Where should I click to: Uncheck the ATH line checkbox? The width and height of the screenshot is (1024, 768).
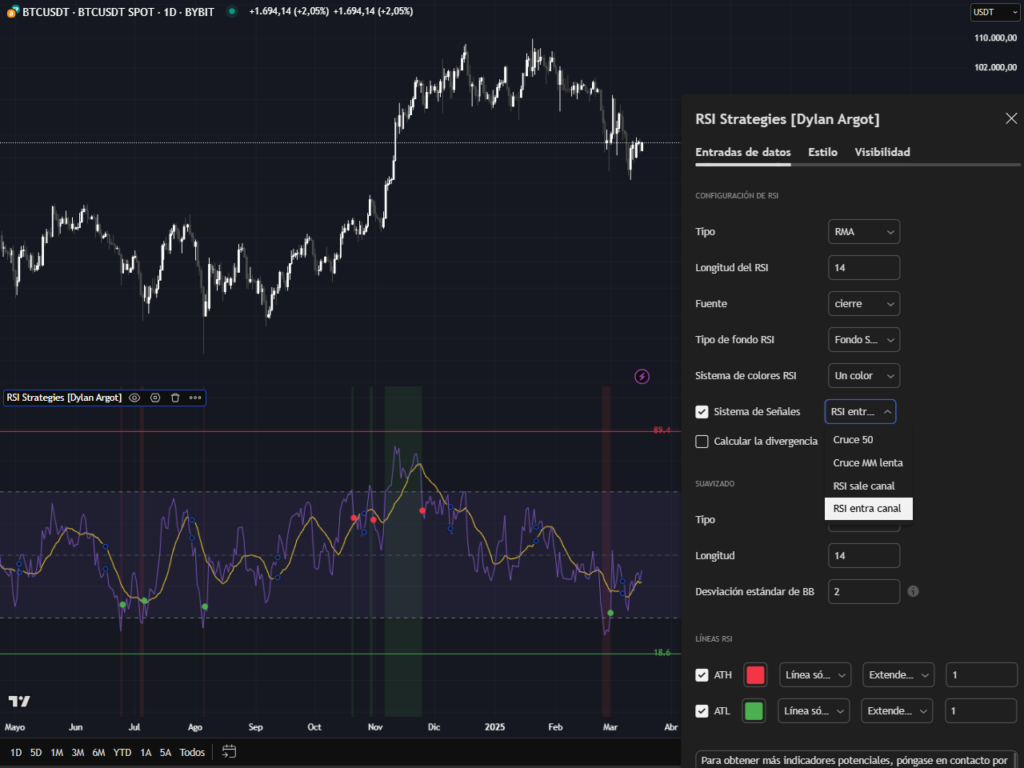(x=702, y=675)
